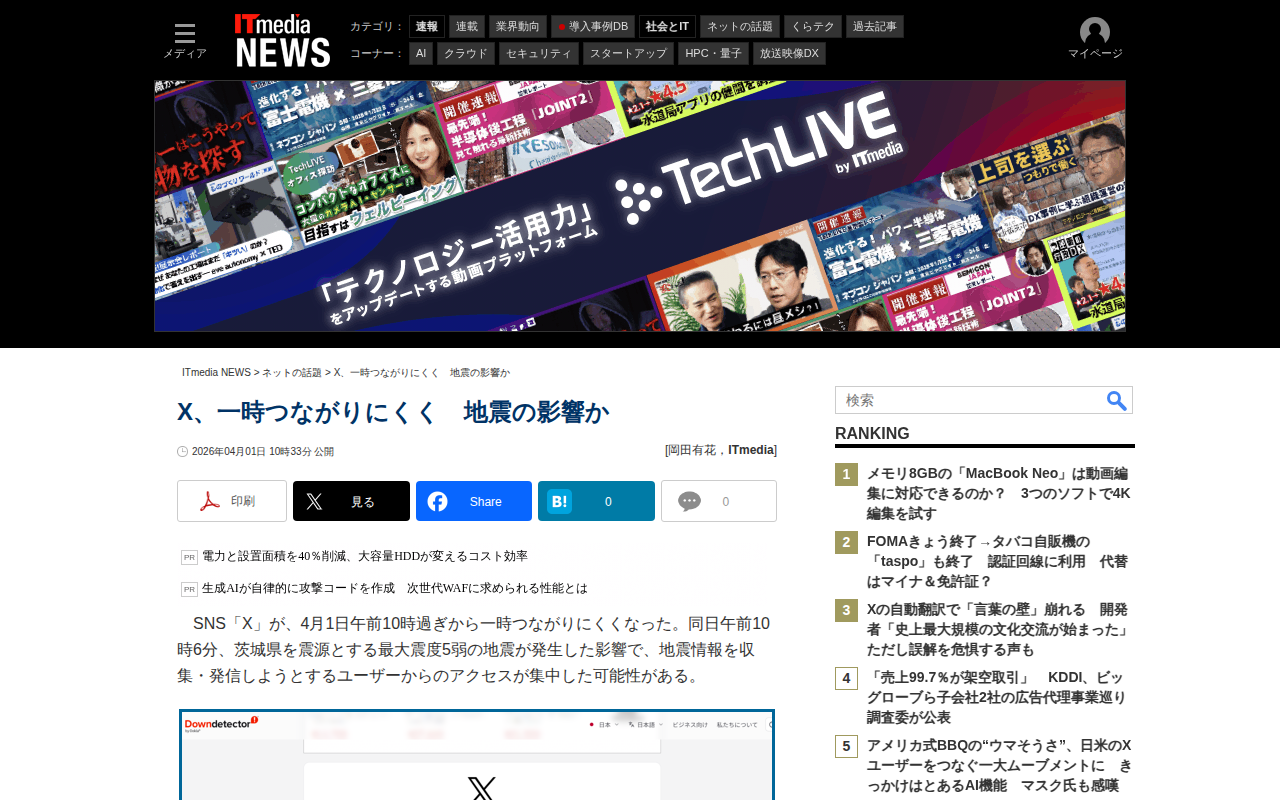Click the search magnifier icon
The image size is (1280, 800).
coord(1117,400)
